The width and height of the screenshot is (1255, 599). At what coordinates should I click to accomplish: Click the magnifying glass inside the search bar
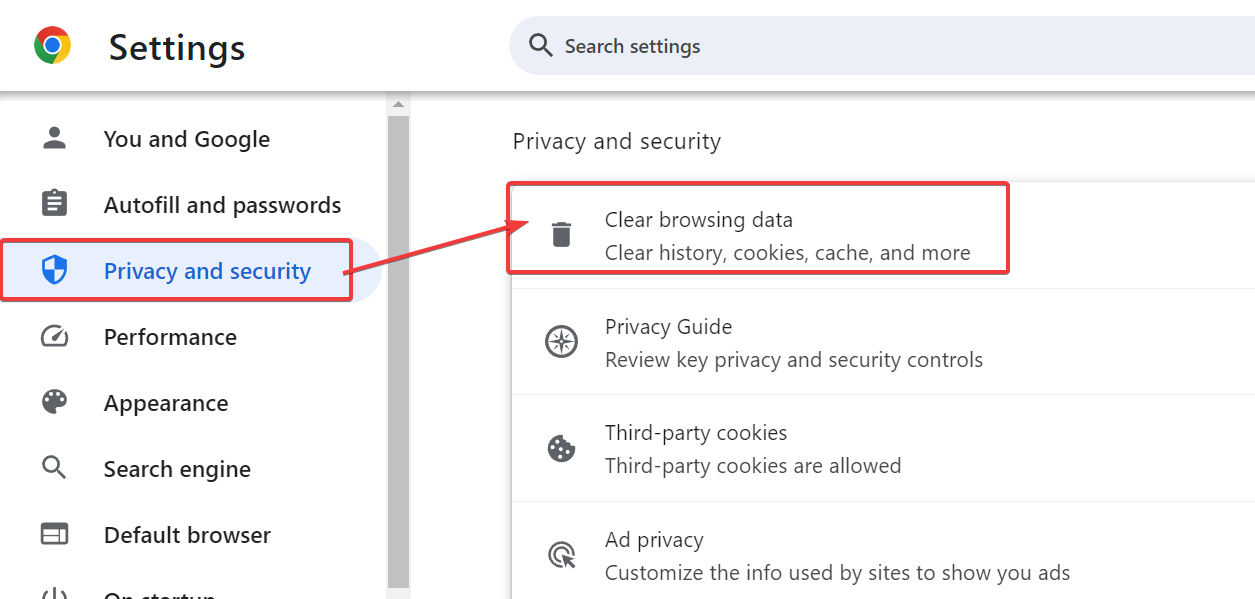[x=539, y=45]
